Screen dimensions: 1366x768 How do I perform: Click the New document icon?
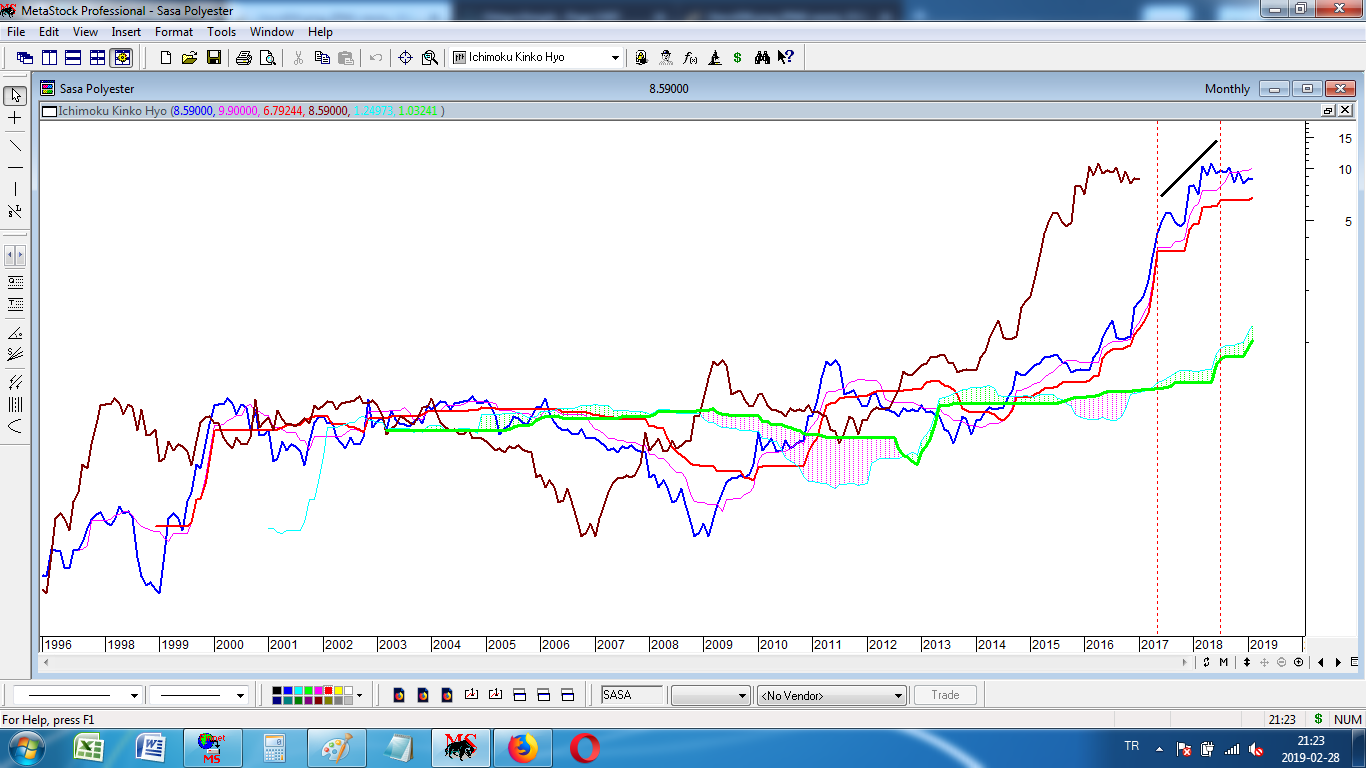click(166, 58)
